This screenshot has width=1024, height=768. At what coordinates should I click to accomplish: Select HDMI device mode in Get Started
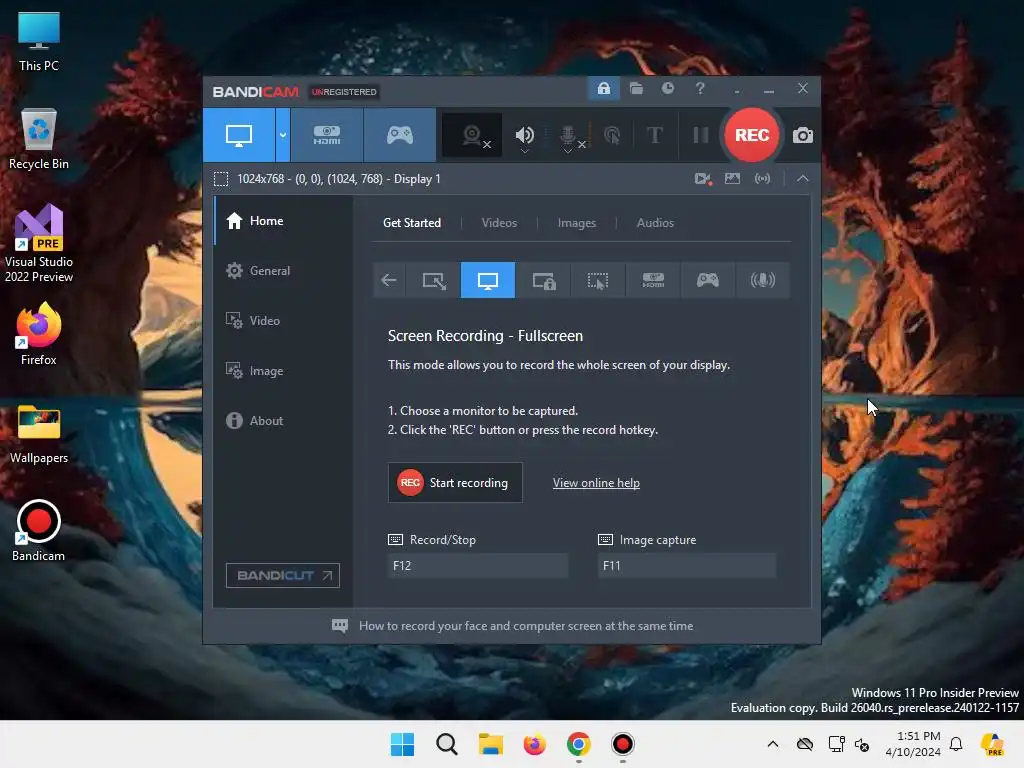653,280
